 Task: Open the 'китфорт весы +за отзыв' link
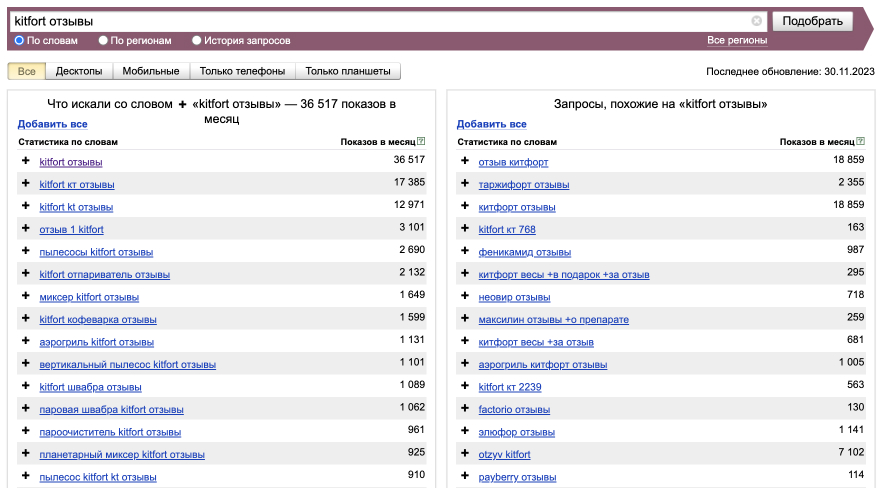click(x=536, y=342)
